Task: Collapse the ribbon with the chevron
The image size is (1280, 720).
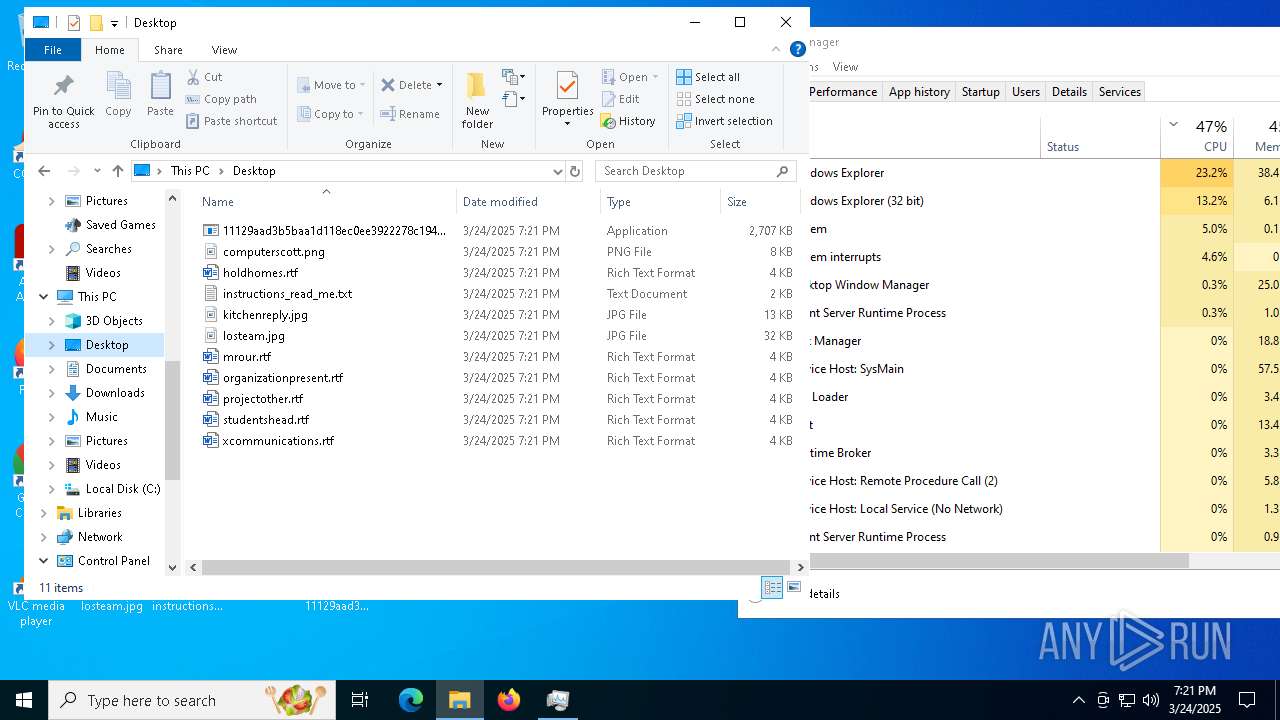Action: 776,49
